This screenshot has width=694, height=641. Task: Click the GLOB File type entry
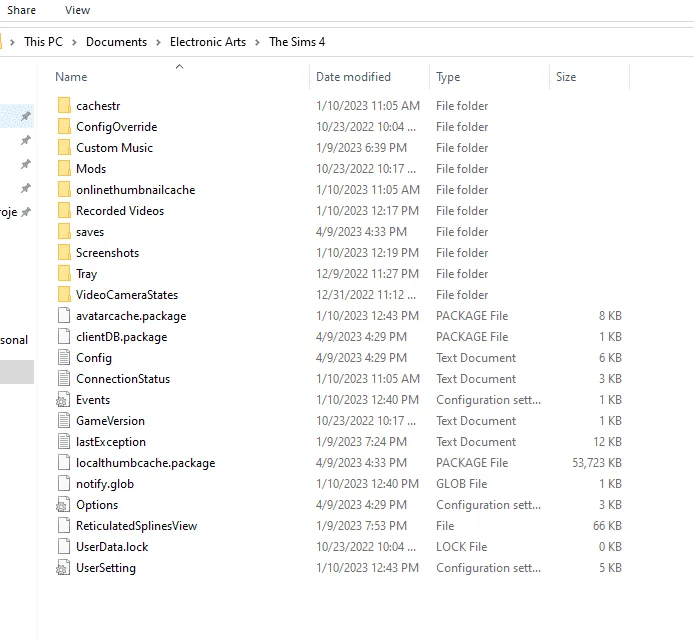click(461, 484)
